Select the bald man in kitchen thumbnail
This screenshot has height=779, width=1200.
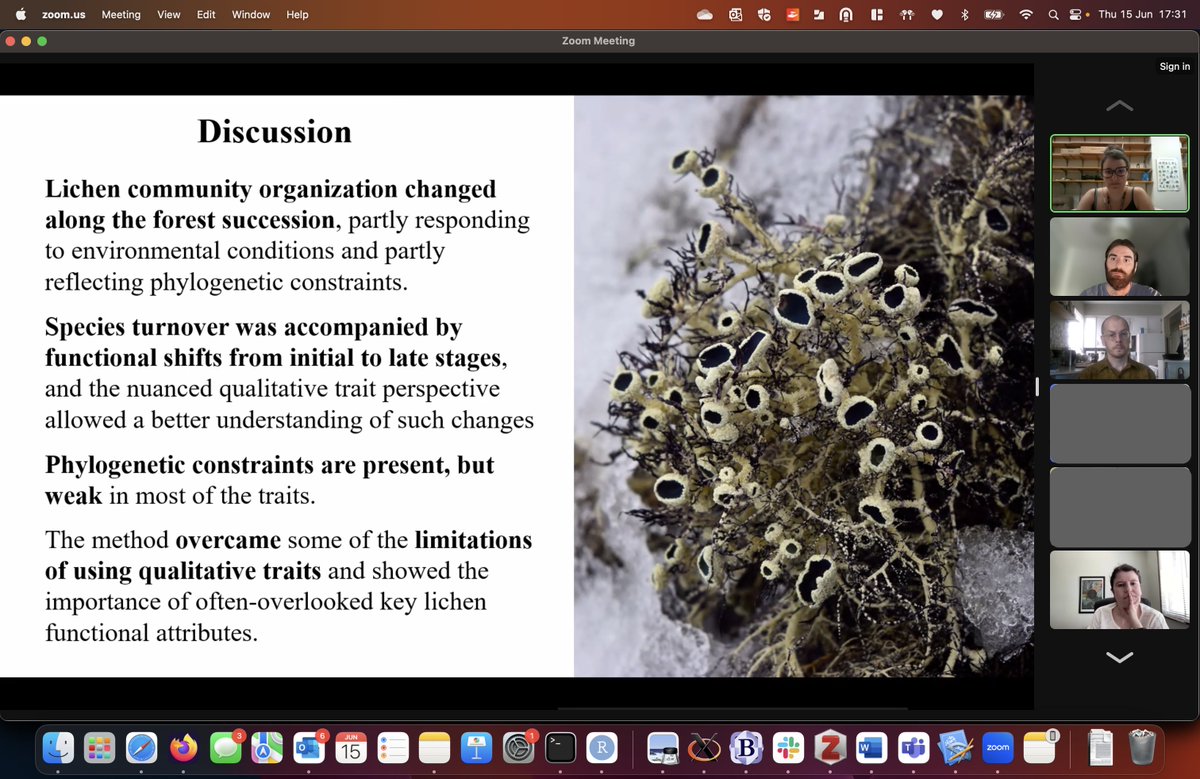point(1120,340)
